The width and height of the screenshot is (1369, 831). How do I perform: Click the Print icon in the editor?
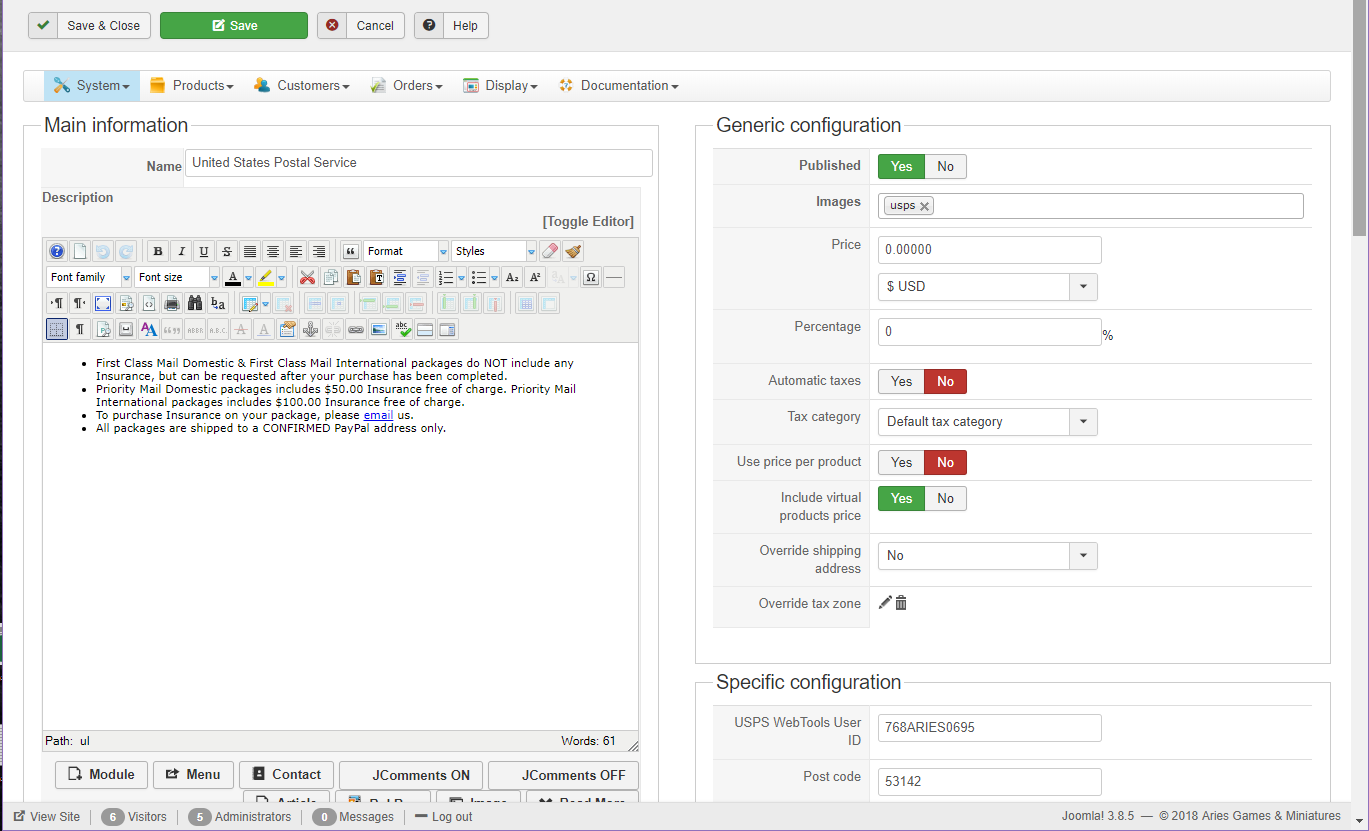coord(172,303)
